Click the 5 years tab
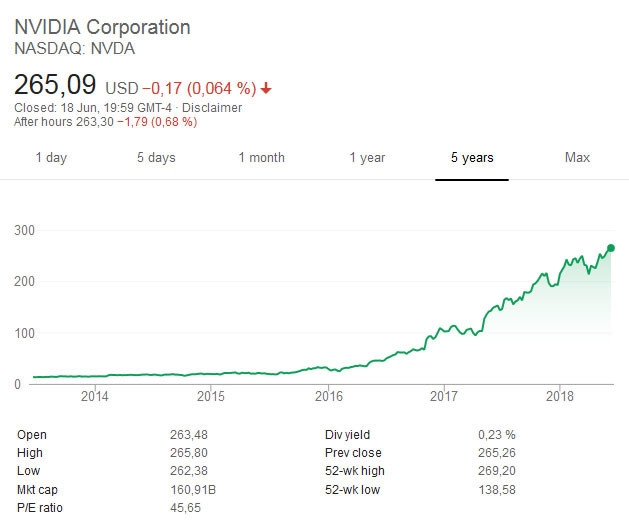Viewport: 629px width, 529px height. [x=472, y=157]
